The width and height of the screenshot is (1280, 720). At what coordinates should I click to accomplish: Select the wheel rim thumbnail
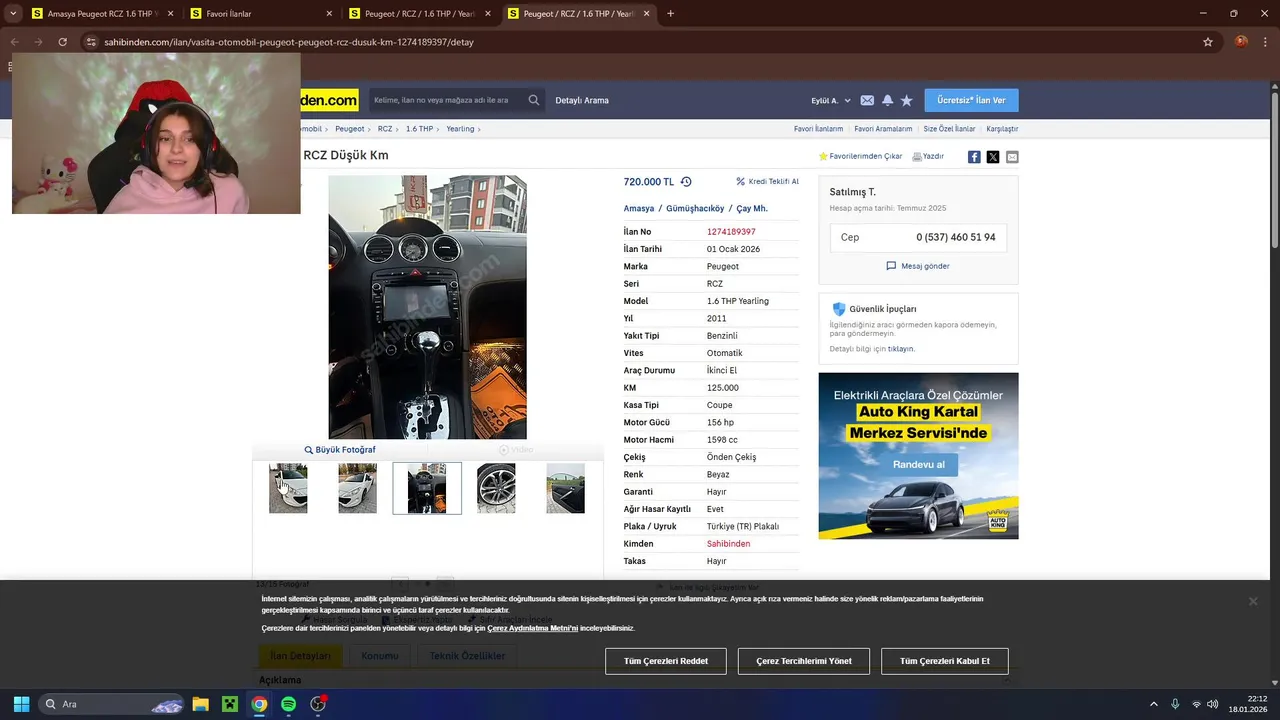496,488
